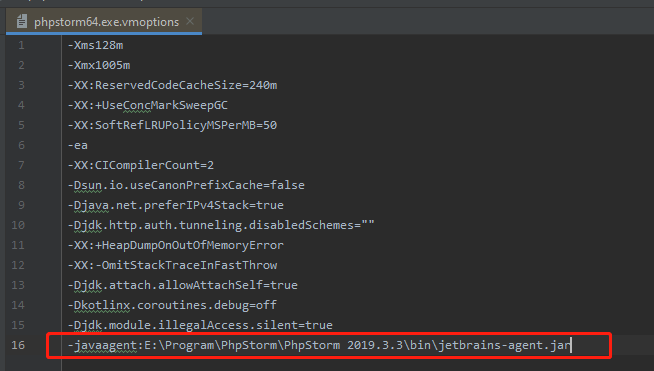Image resolution: width=654 pixels, height=371 pixels.
Task: Click the allowAttachSelf=true line
Action: tap(183, 285)
